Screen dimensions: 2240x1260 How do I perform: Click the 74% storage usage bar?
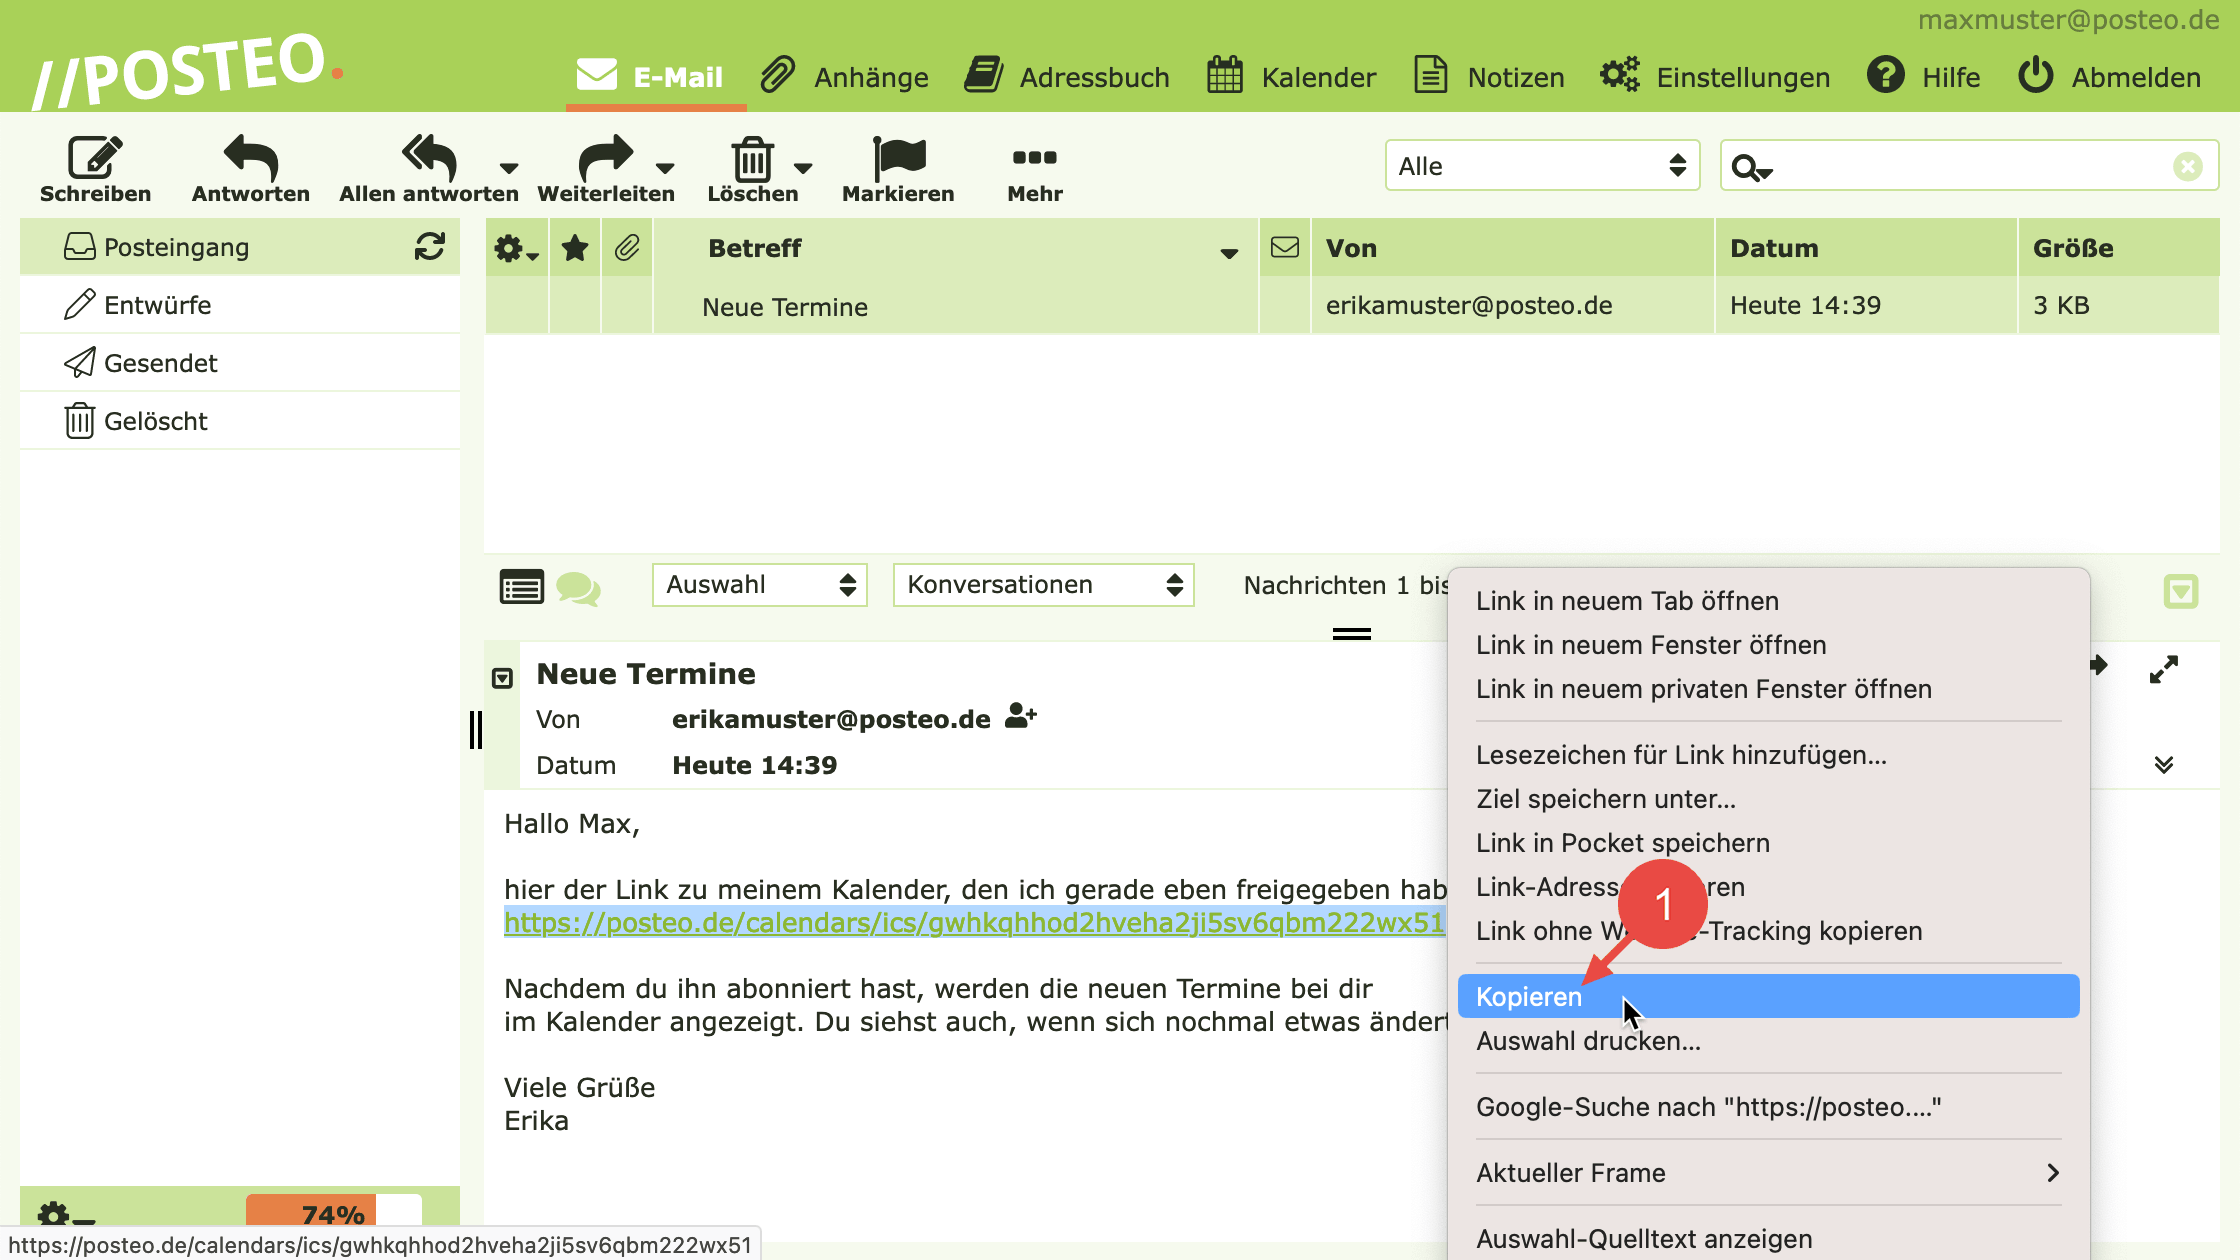[x=333, y=1213]
